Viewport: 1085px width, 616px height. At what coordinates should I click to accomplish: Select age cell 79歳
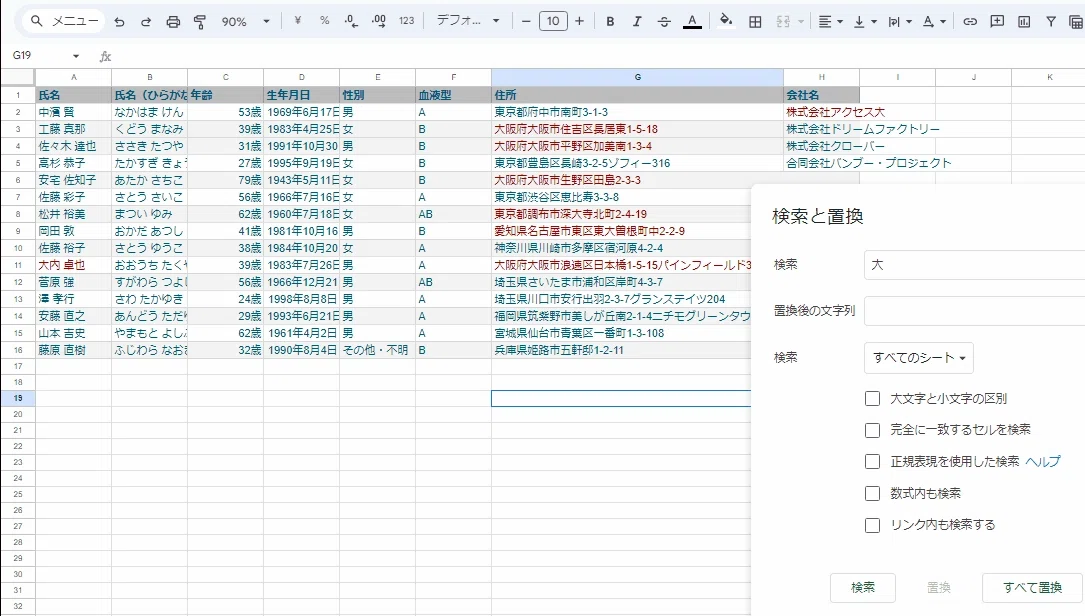click(x=225, y=180)
